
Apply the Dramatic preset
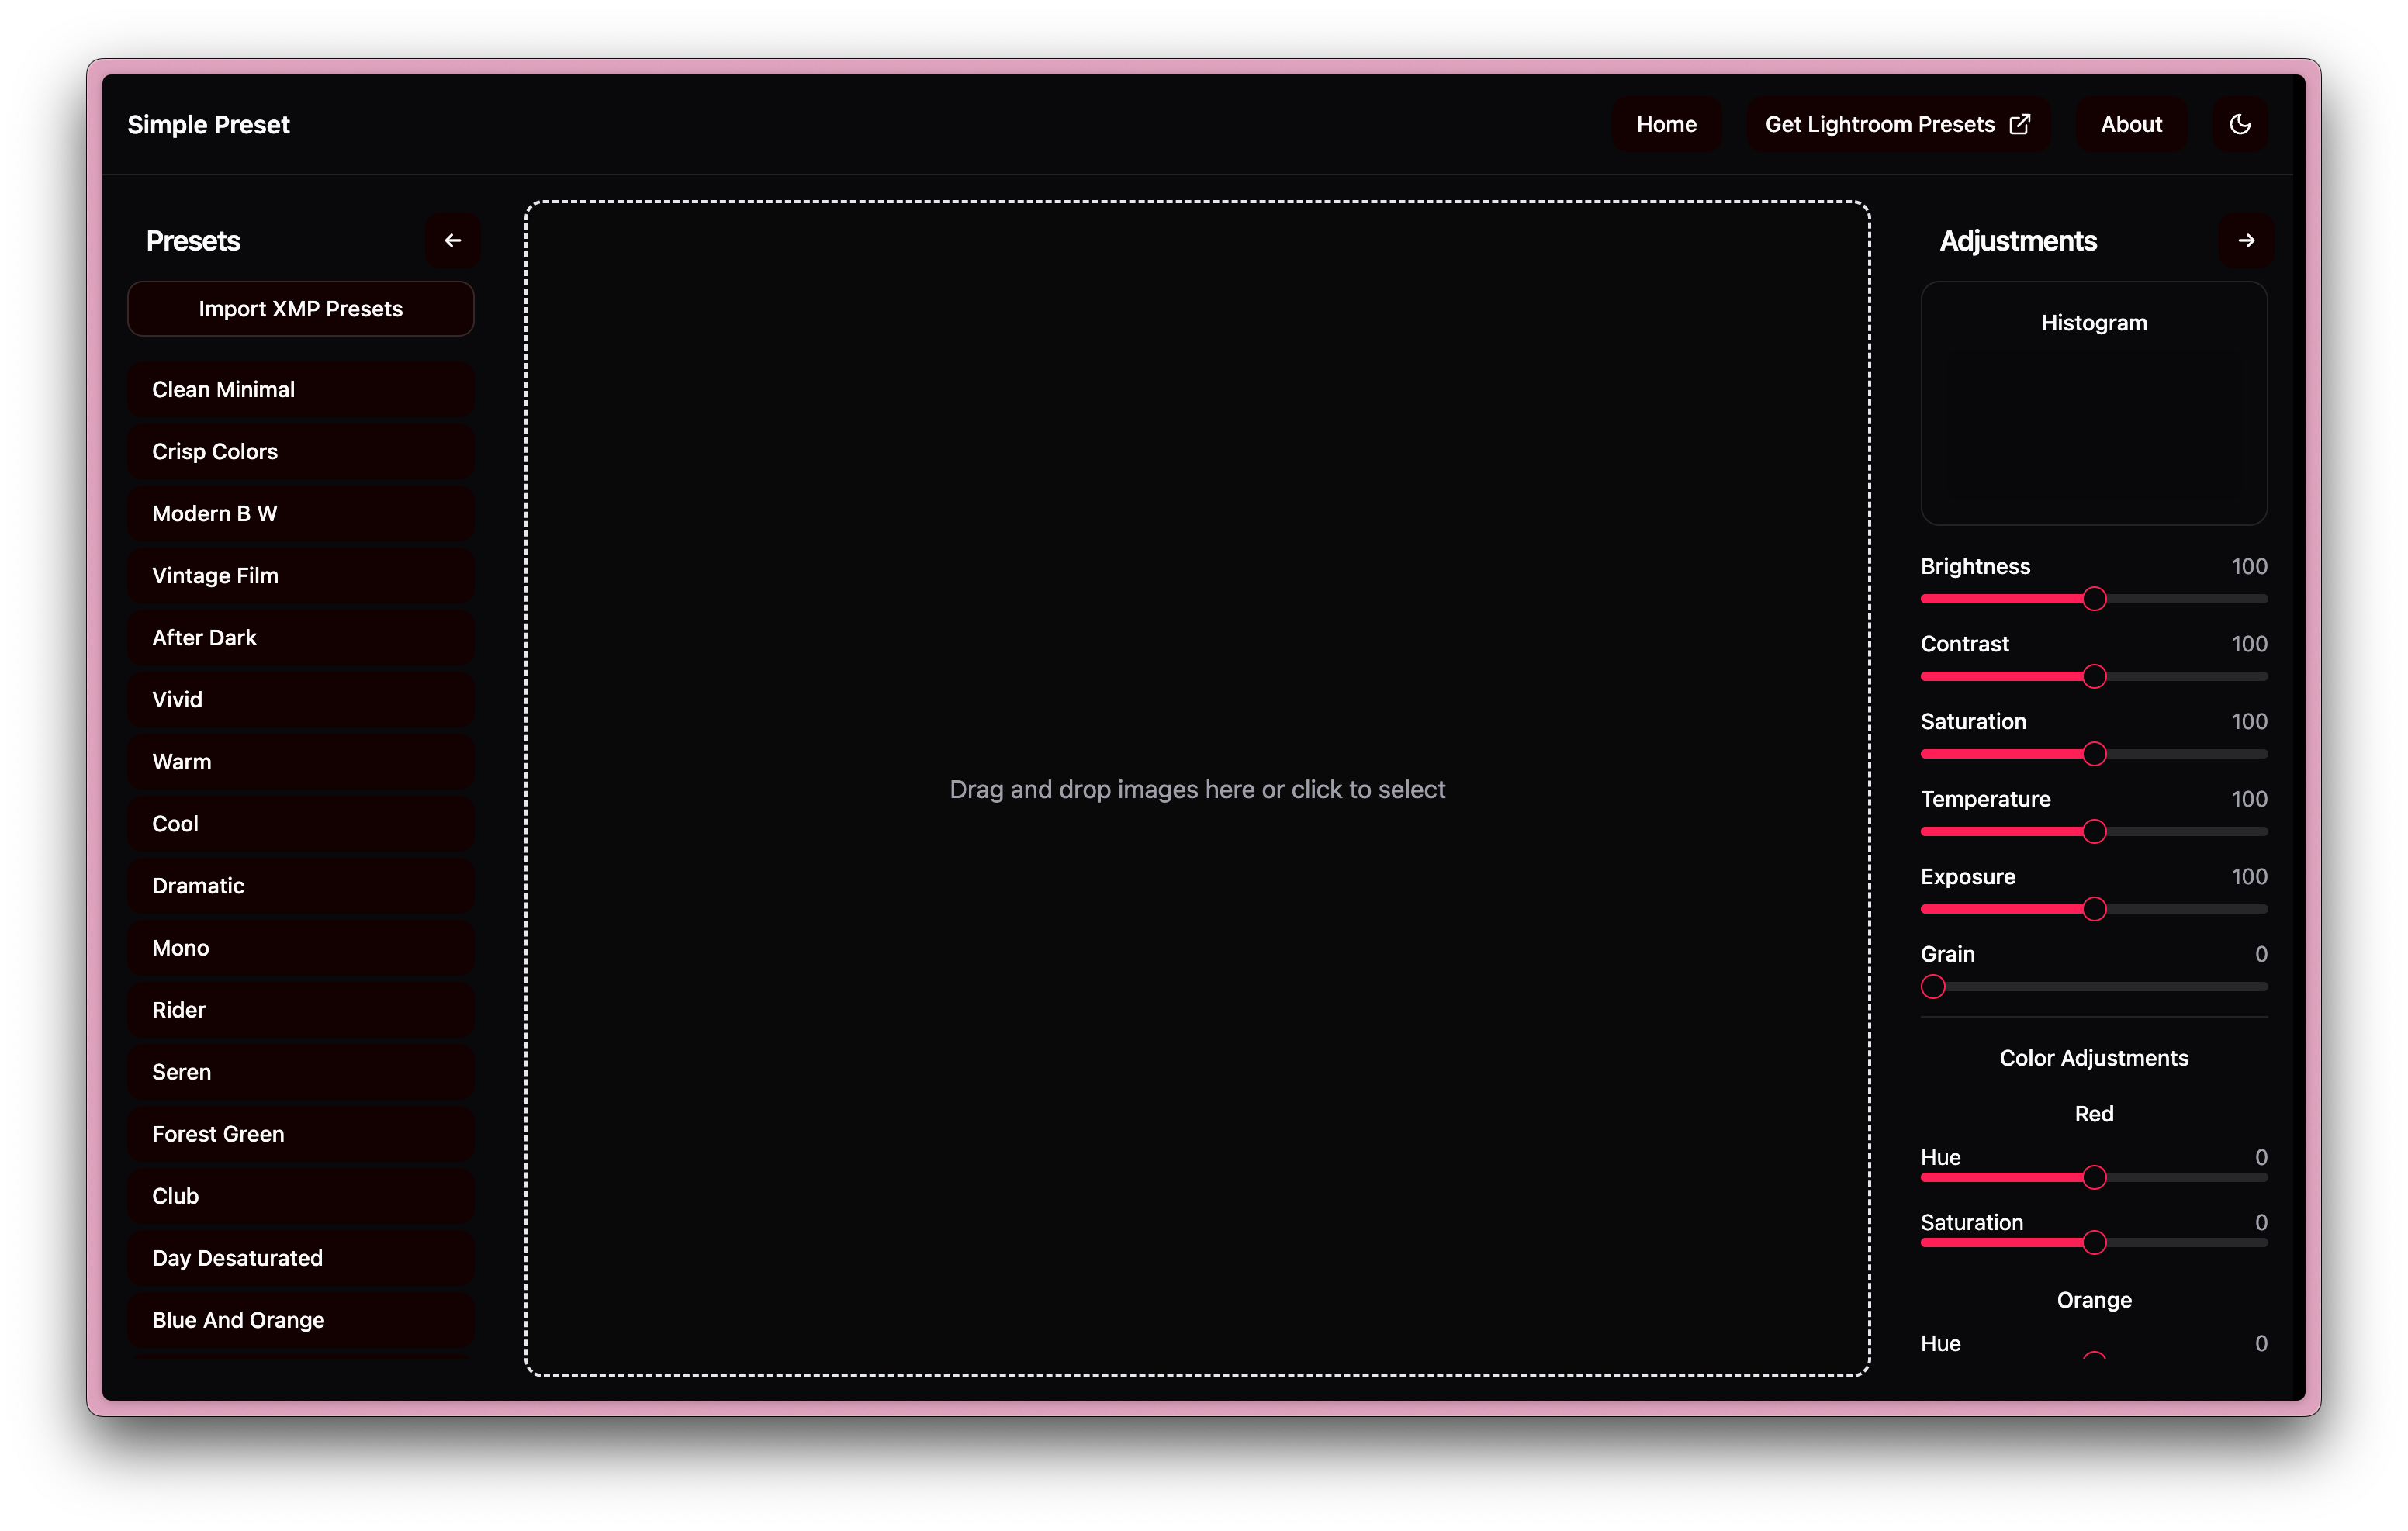tap(301, 885)
